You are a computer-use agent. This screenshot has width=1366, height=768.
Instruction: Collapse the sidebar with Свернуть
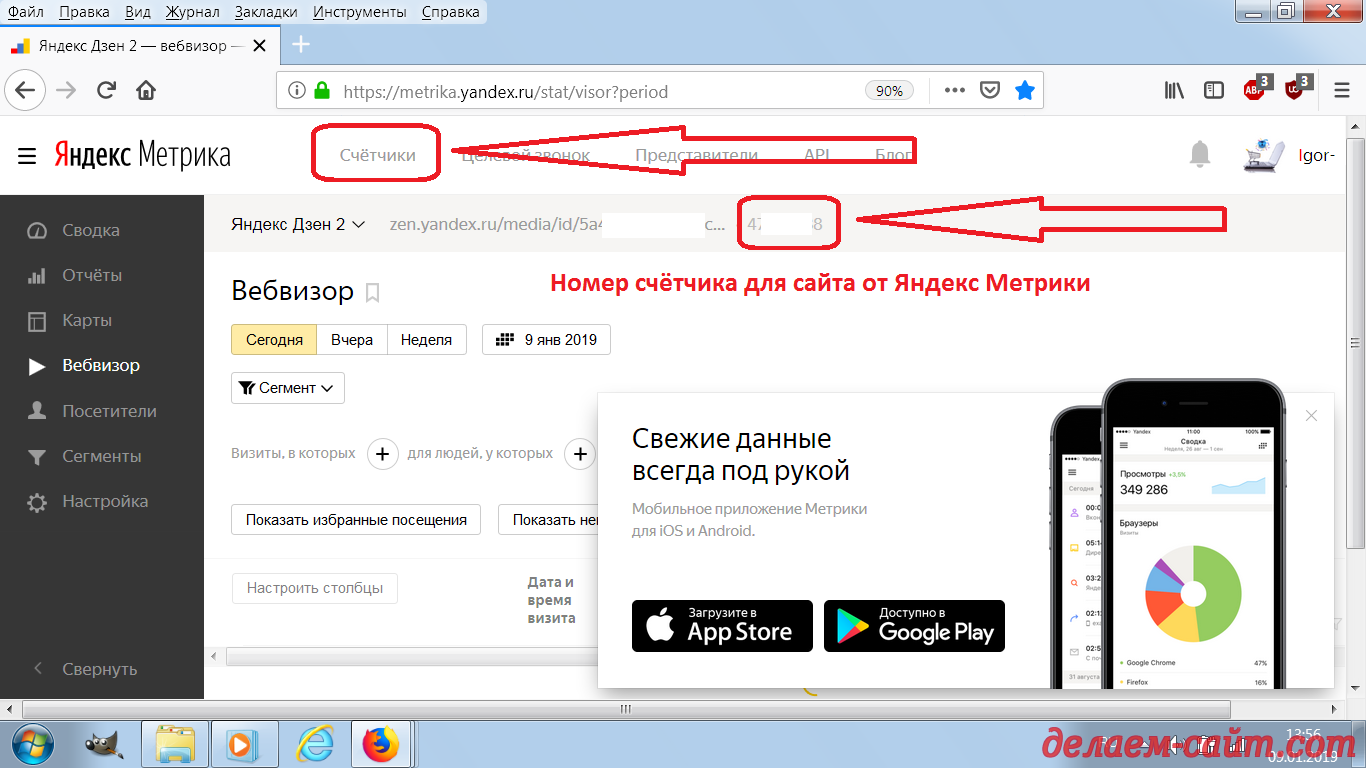[x=99, y=669]
